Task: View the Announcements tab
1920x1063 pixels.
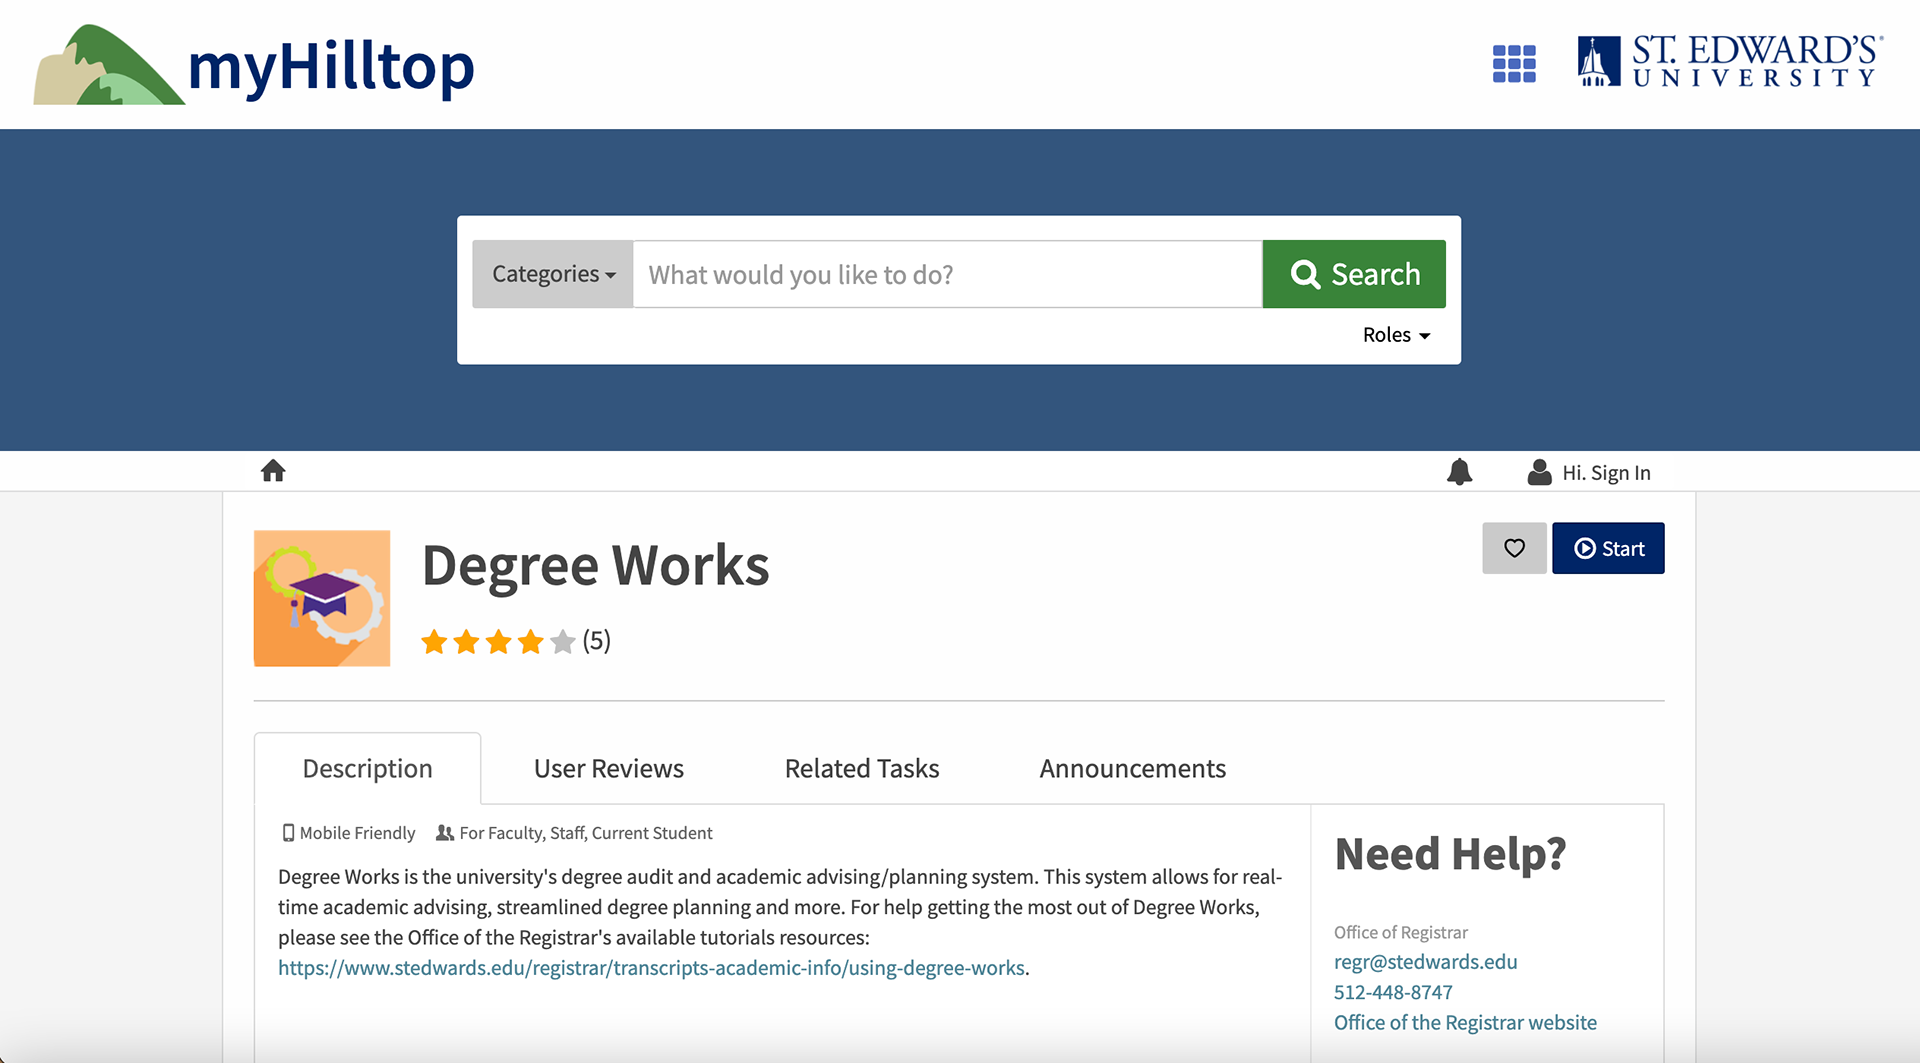Action: pos(1132,768)
